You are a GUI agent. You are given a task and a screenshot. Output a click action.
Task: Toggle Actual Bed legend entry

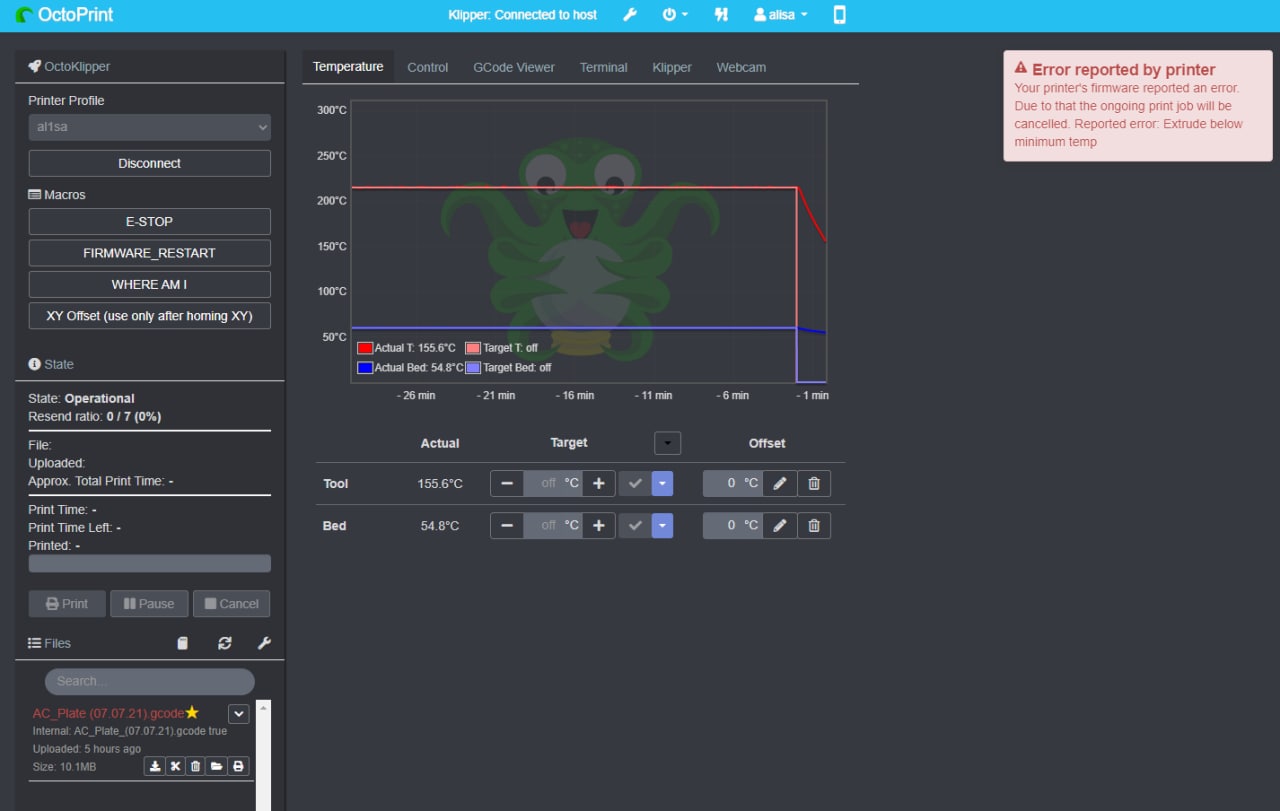411,368
